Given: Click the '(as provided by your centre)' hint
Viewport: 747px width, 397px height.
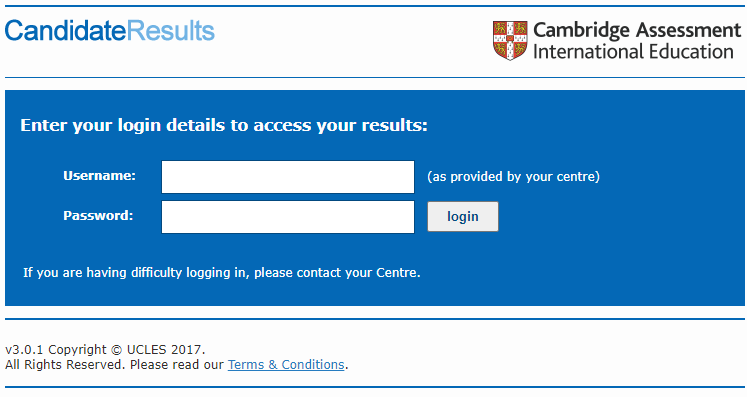Looking at the screenshot, I should [514, 177].
